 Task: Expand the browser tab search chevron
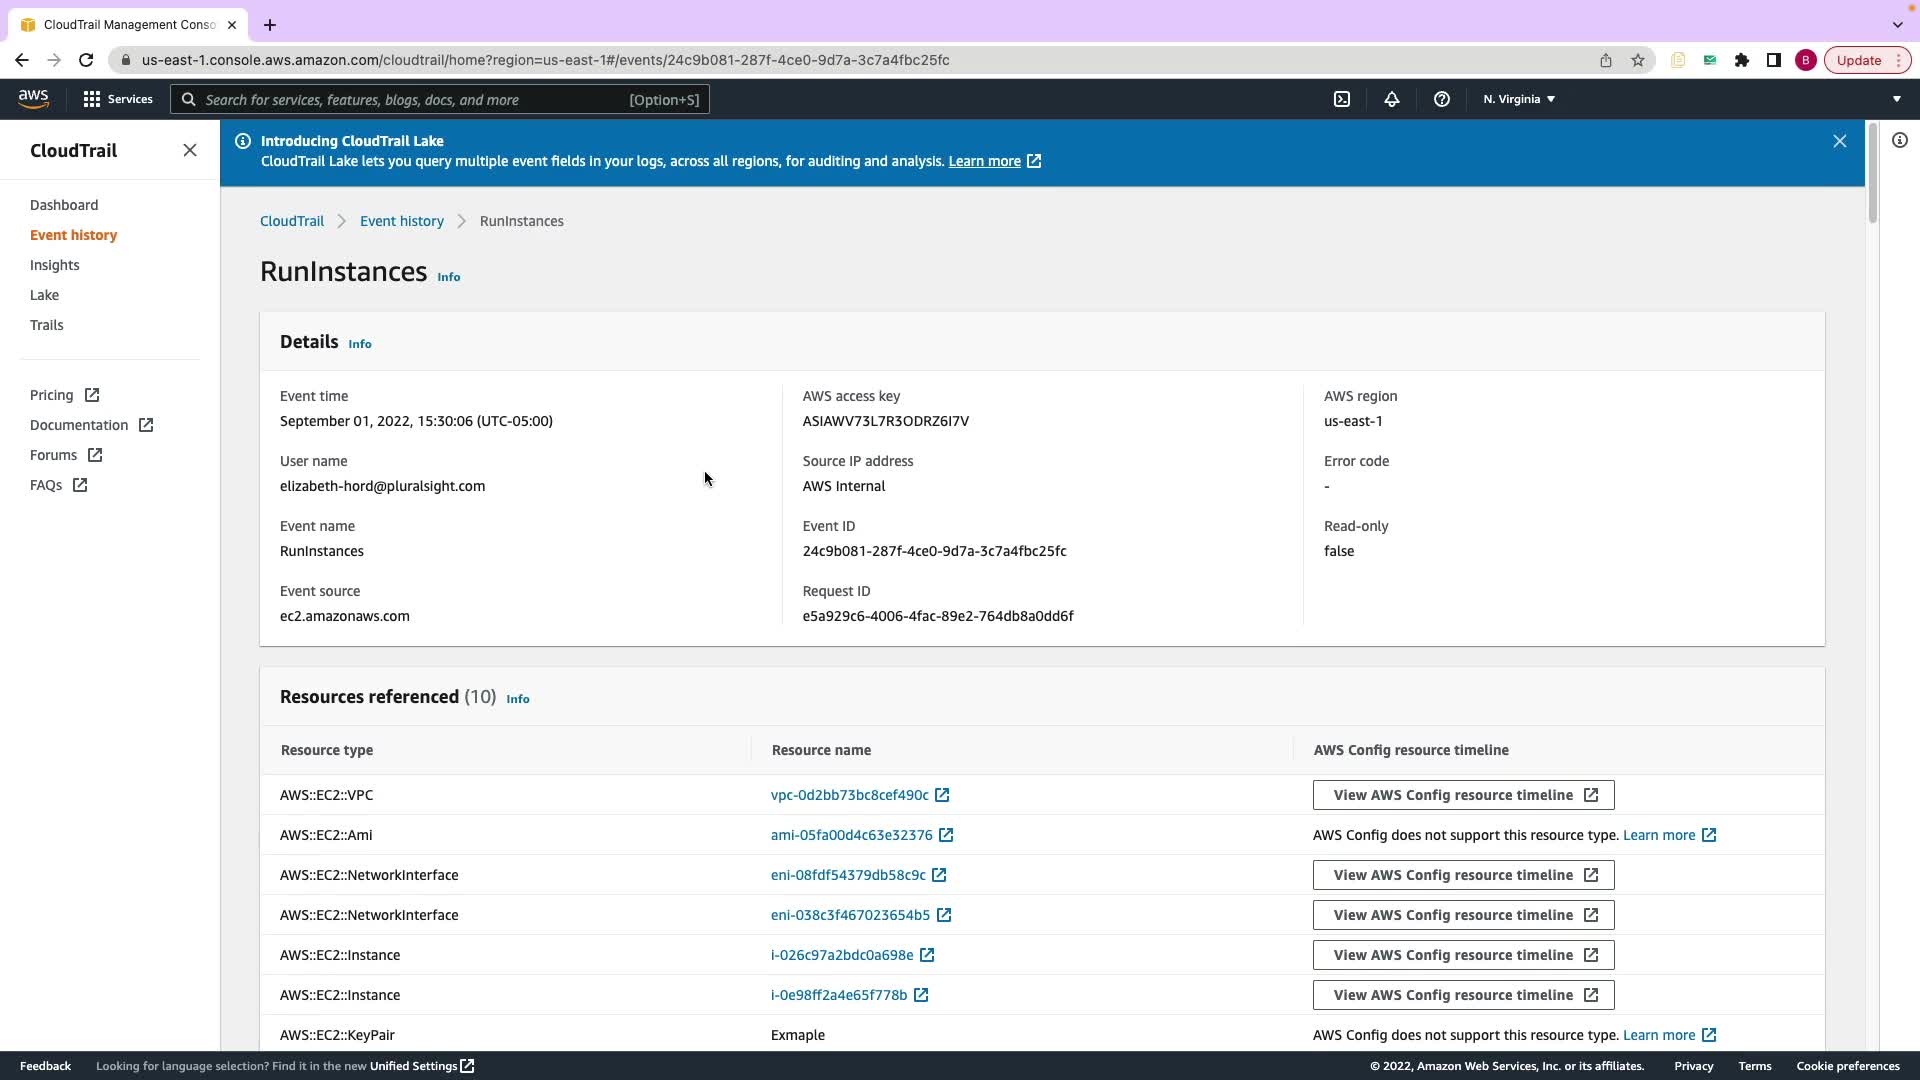click(x=1897, y=24)
